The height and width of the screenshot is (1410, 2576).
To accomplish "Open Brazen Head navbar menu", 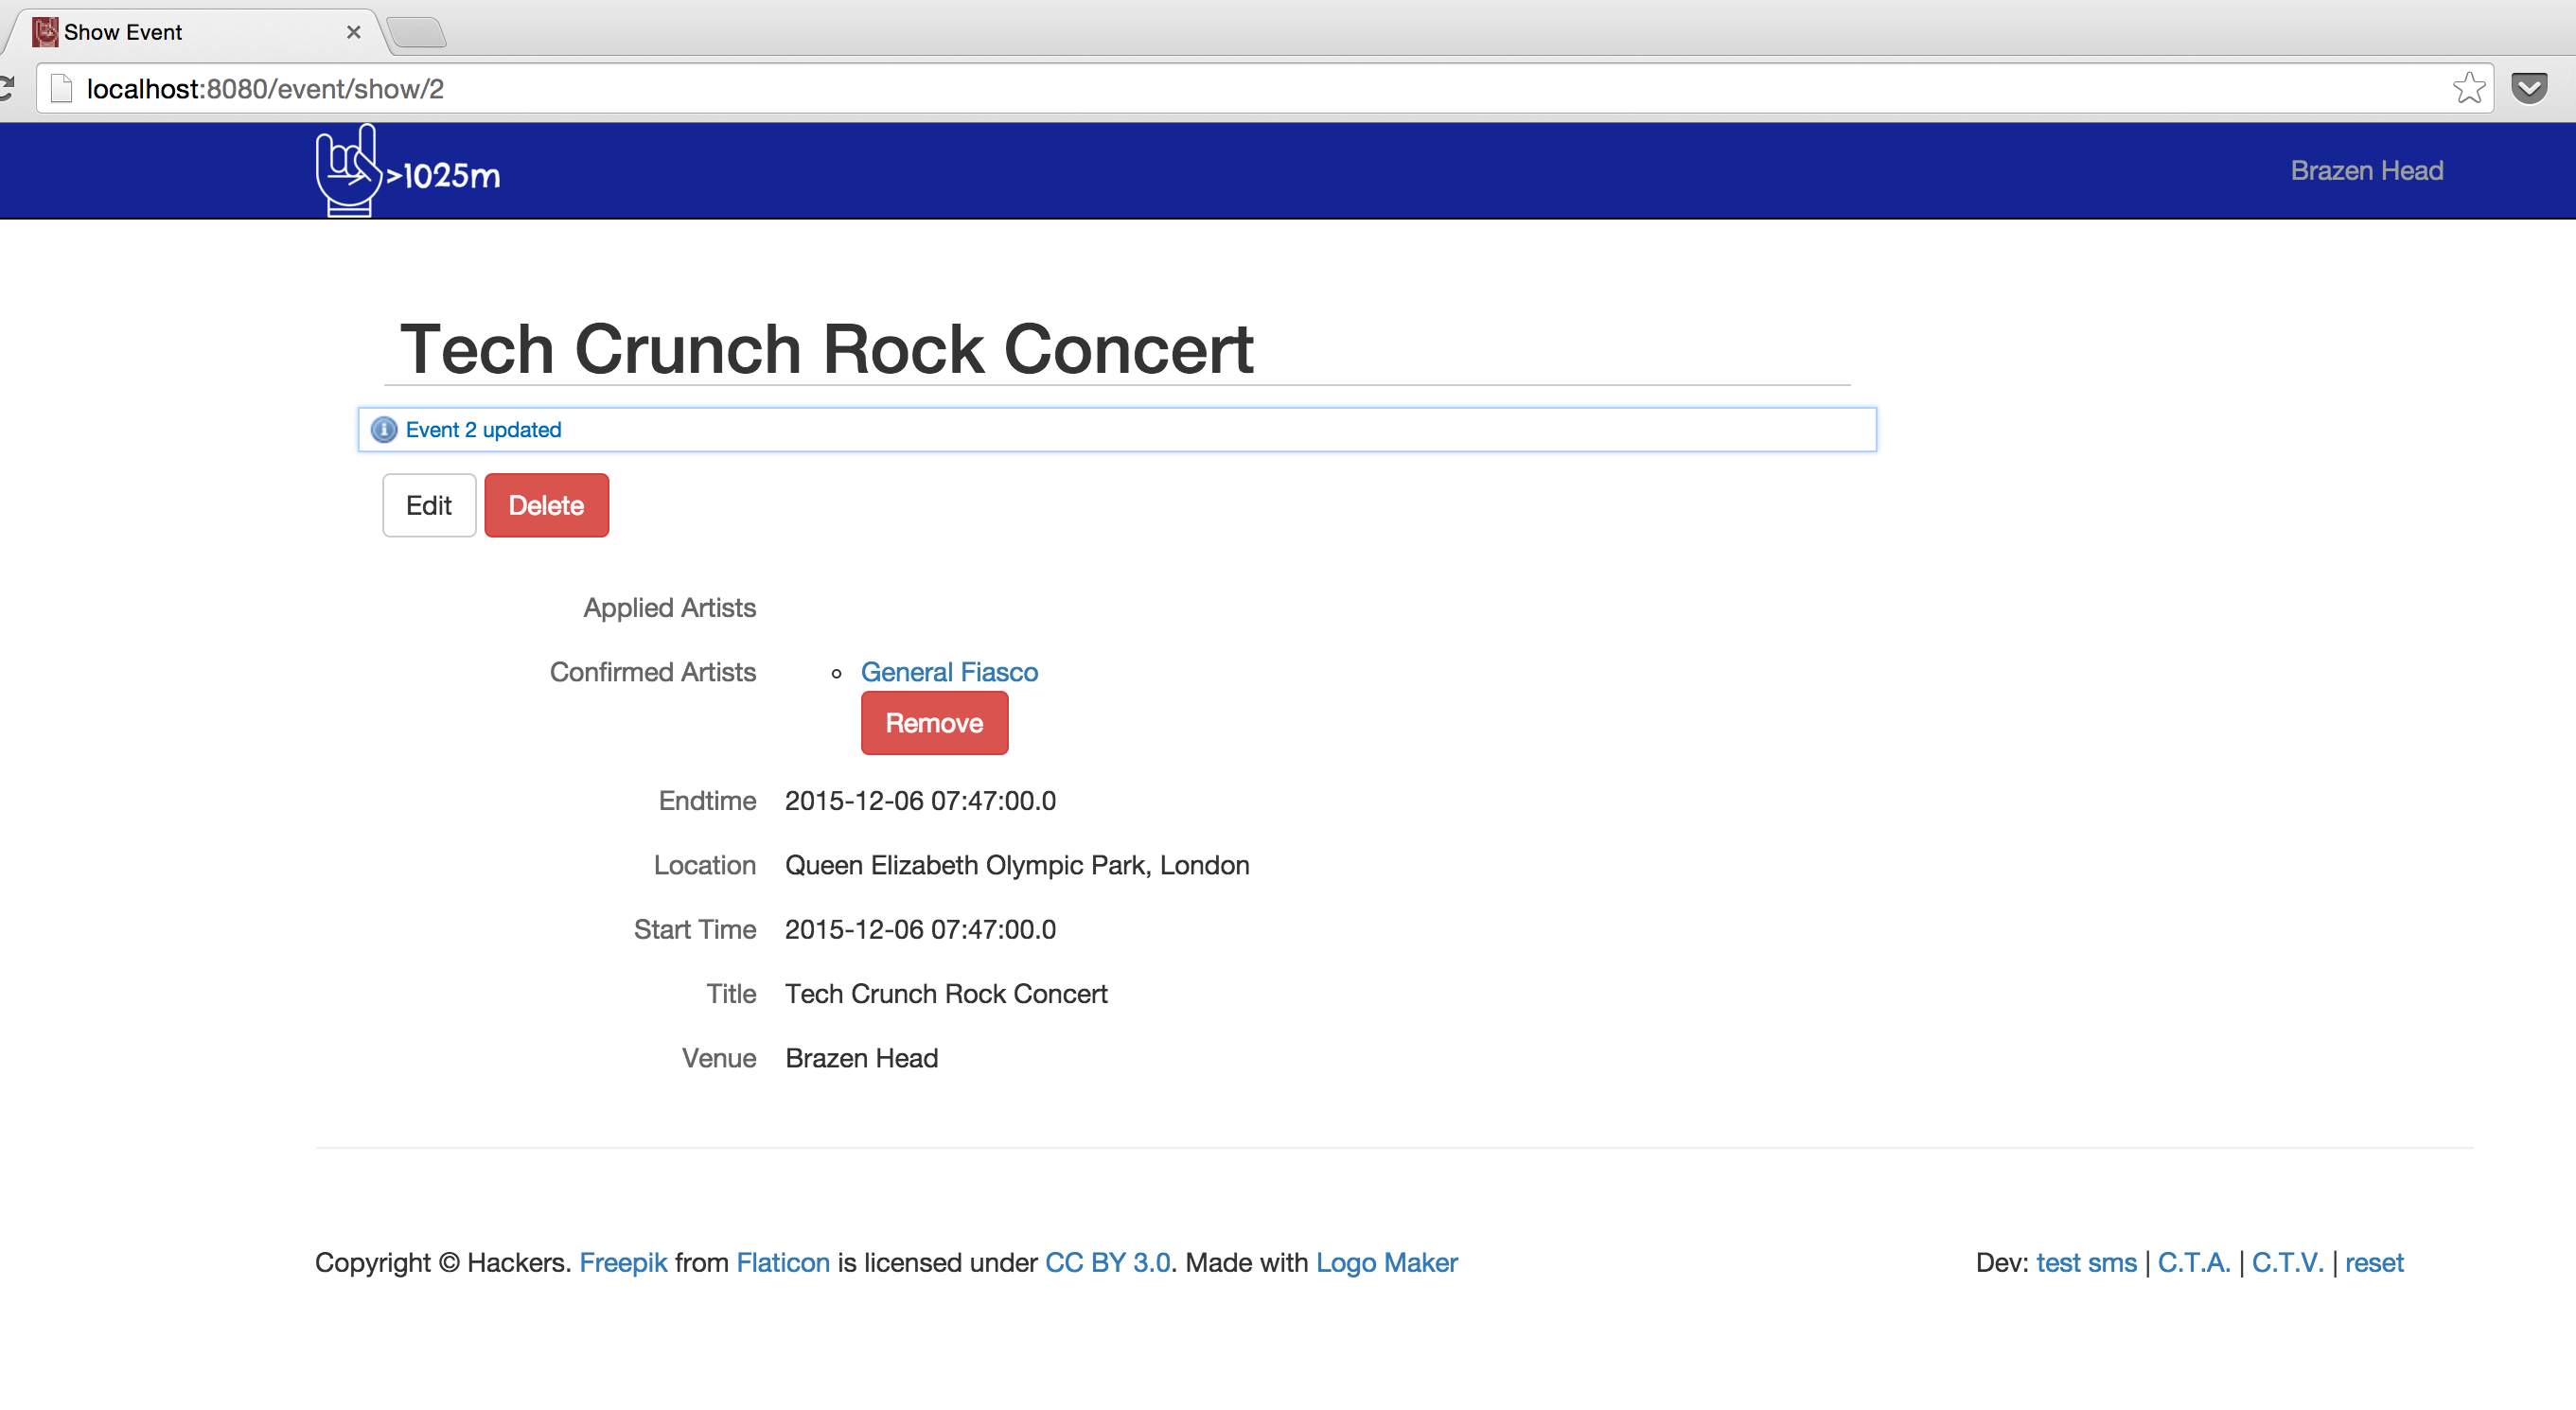I will pos(2366,171).
